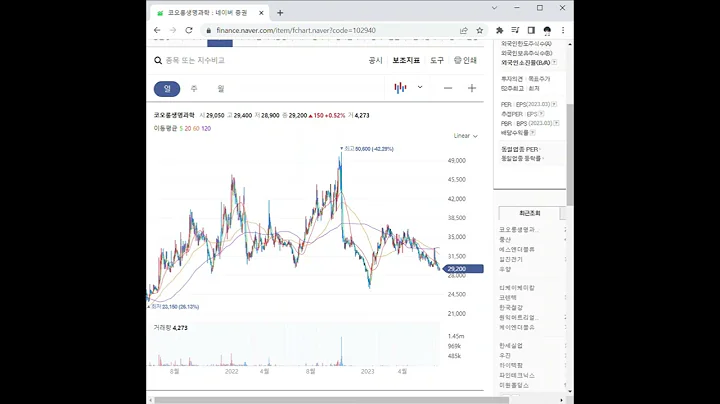Screen dimensions: 720x404
Task: Click the 인쇄 print button
Action: click(x=465, y=61)
